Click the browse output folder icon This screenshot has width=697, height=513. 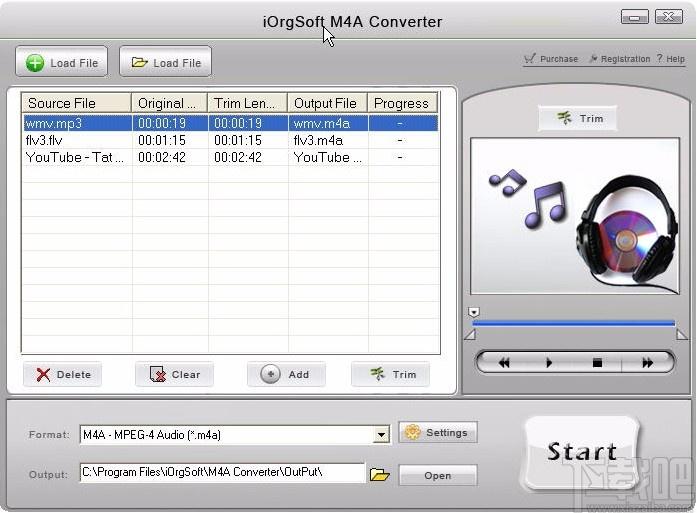coord(380,475)
